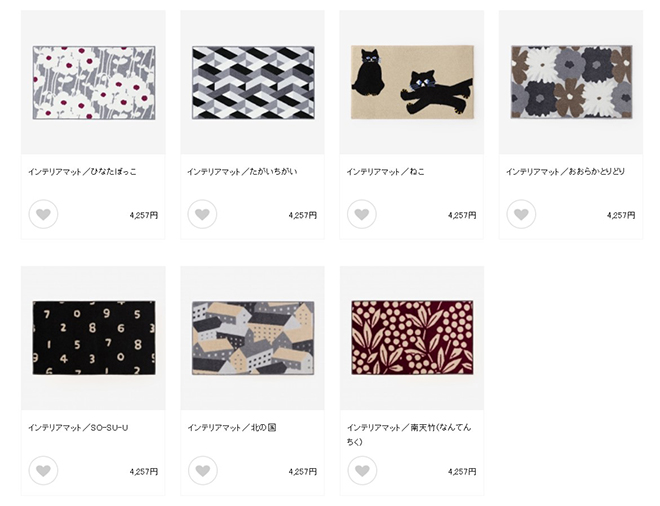
Task: Click heart icon for たがいちがい mat
Action: 202,214
